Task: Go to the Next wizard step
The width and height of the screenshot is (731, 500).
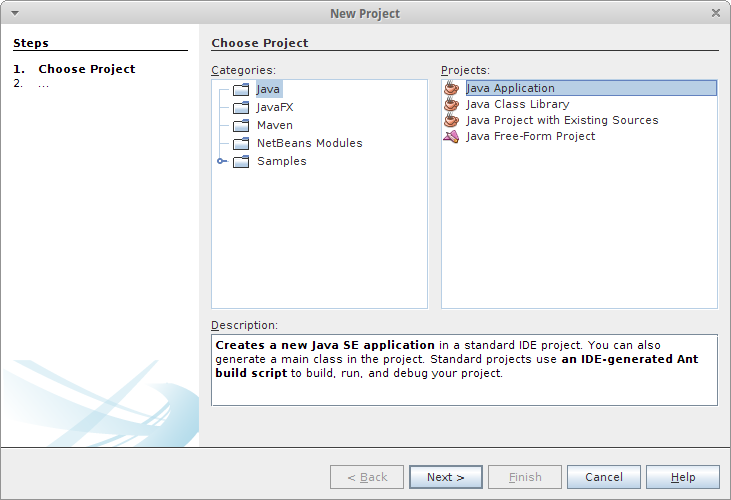Action: (446, 477)
